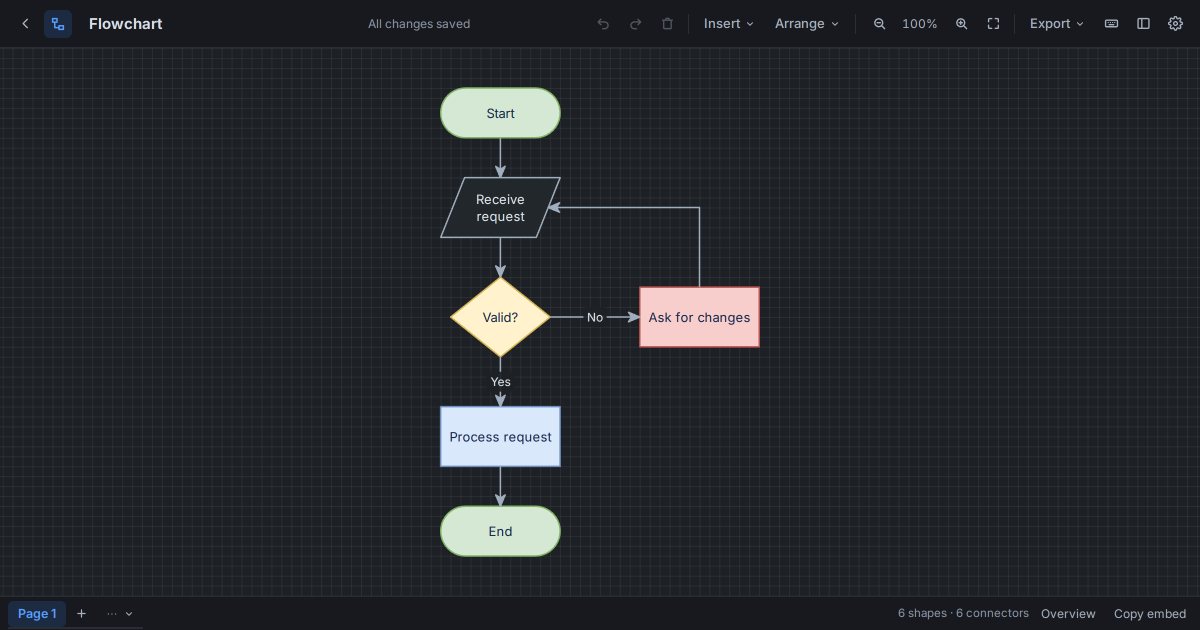Delete selection with the trash icon
This screenshot has height=630, width=1200.
coord(667,24)
